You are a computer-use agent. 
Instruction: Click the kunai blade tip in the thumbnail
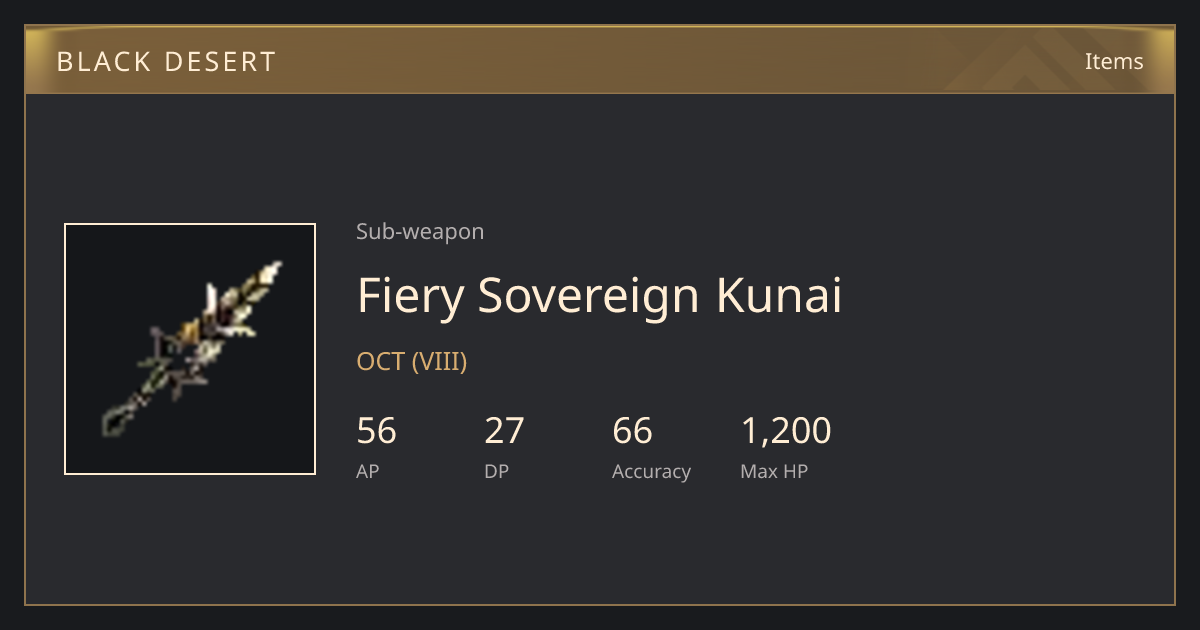[x=270, y=271]
